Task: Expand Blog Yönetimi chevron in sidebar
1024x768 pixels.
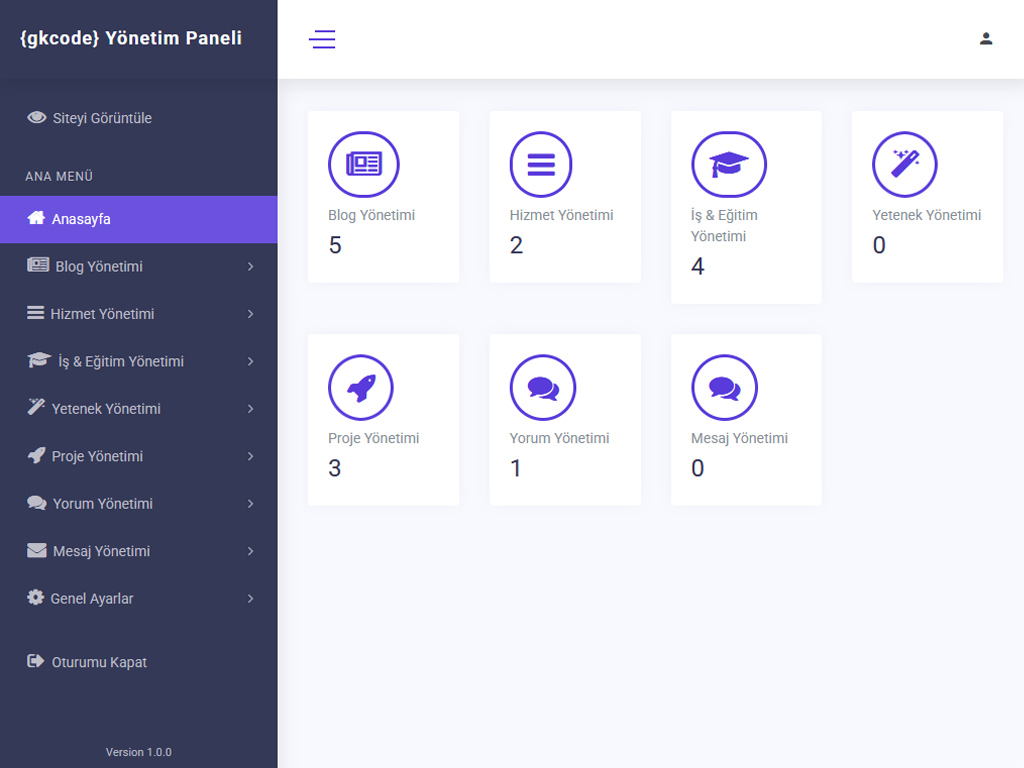Action: point(250,266)
